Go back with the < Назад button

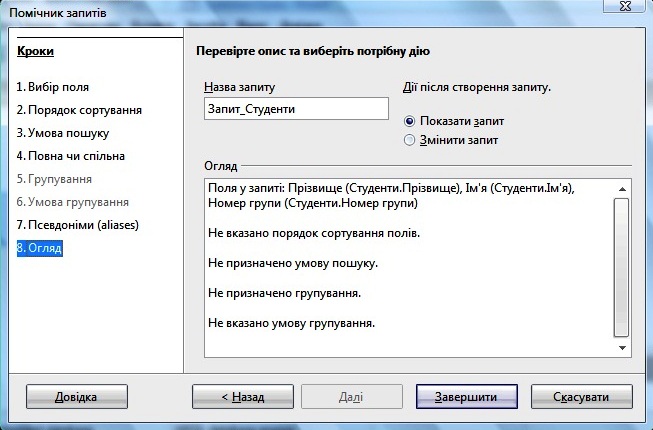coord(241,397)
